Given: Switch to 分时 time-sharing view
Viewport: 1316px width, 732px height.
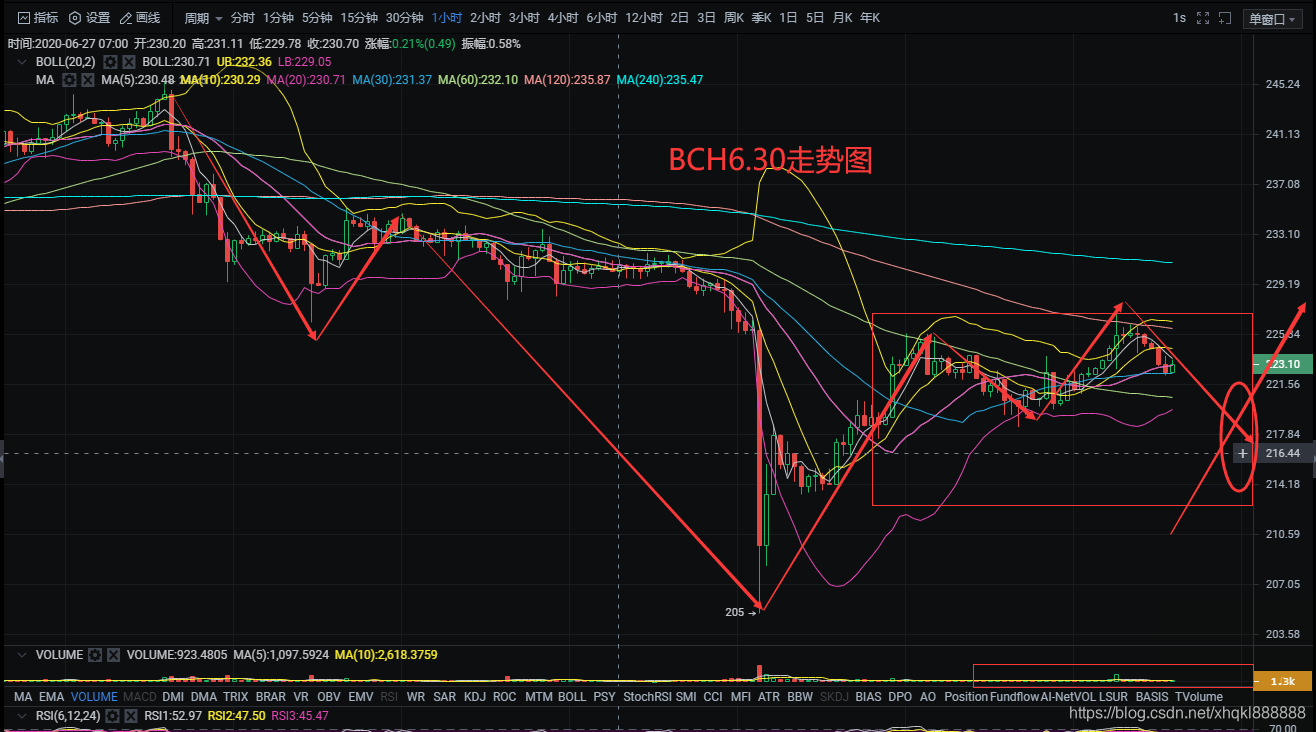Looking at the screenshot, I should tap(243, 18).
